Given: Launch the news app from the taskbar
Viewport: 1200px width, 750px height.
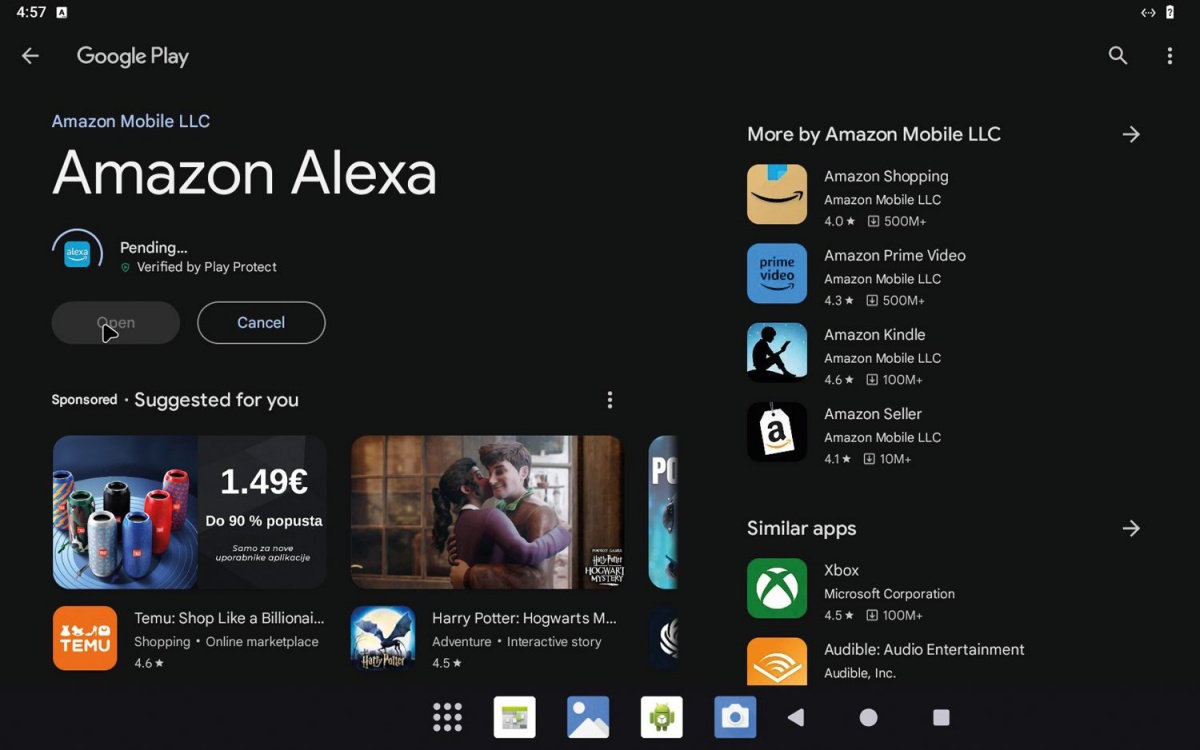Looking at the screenshot, I should (515, 717).
